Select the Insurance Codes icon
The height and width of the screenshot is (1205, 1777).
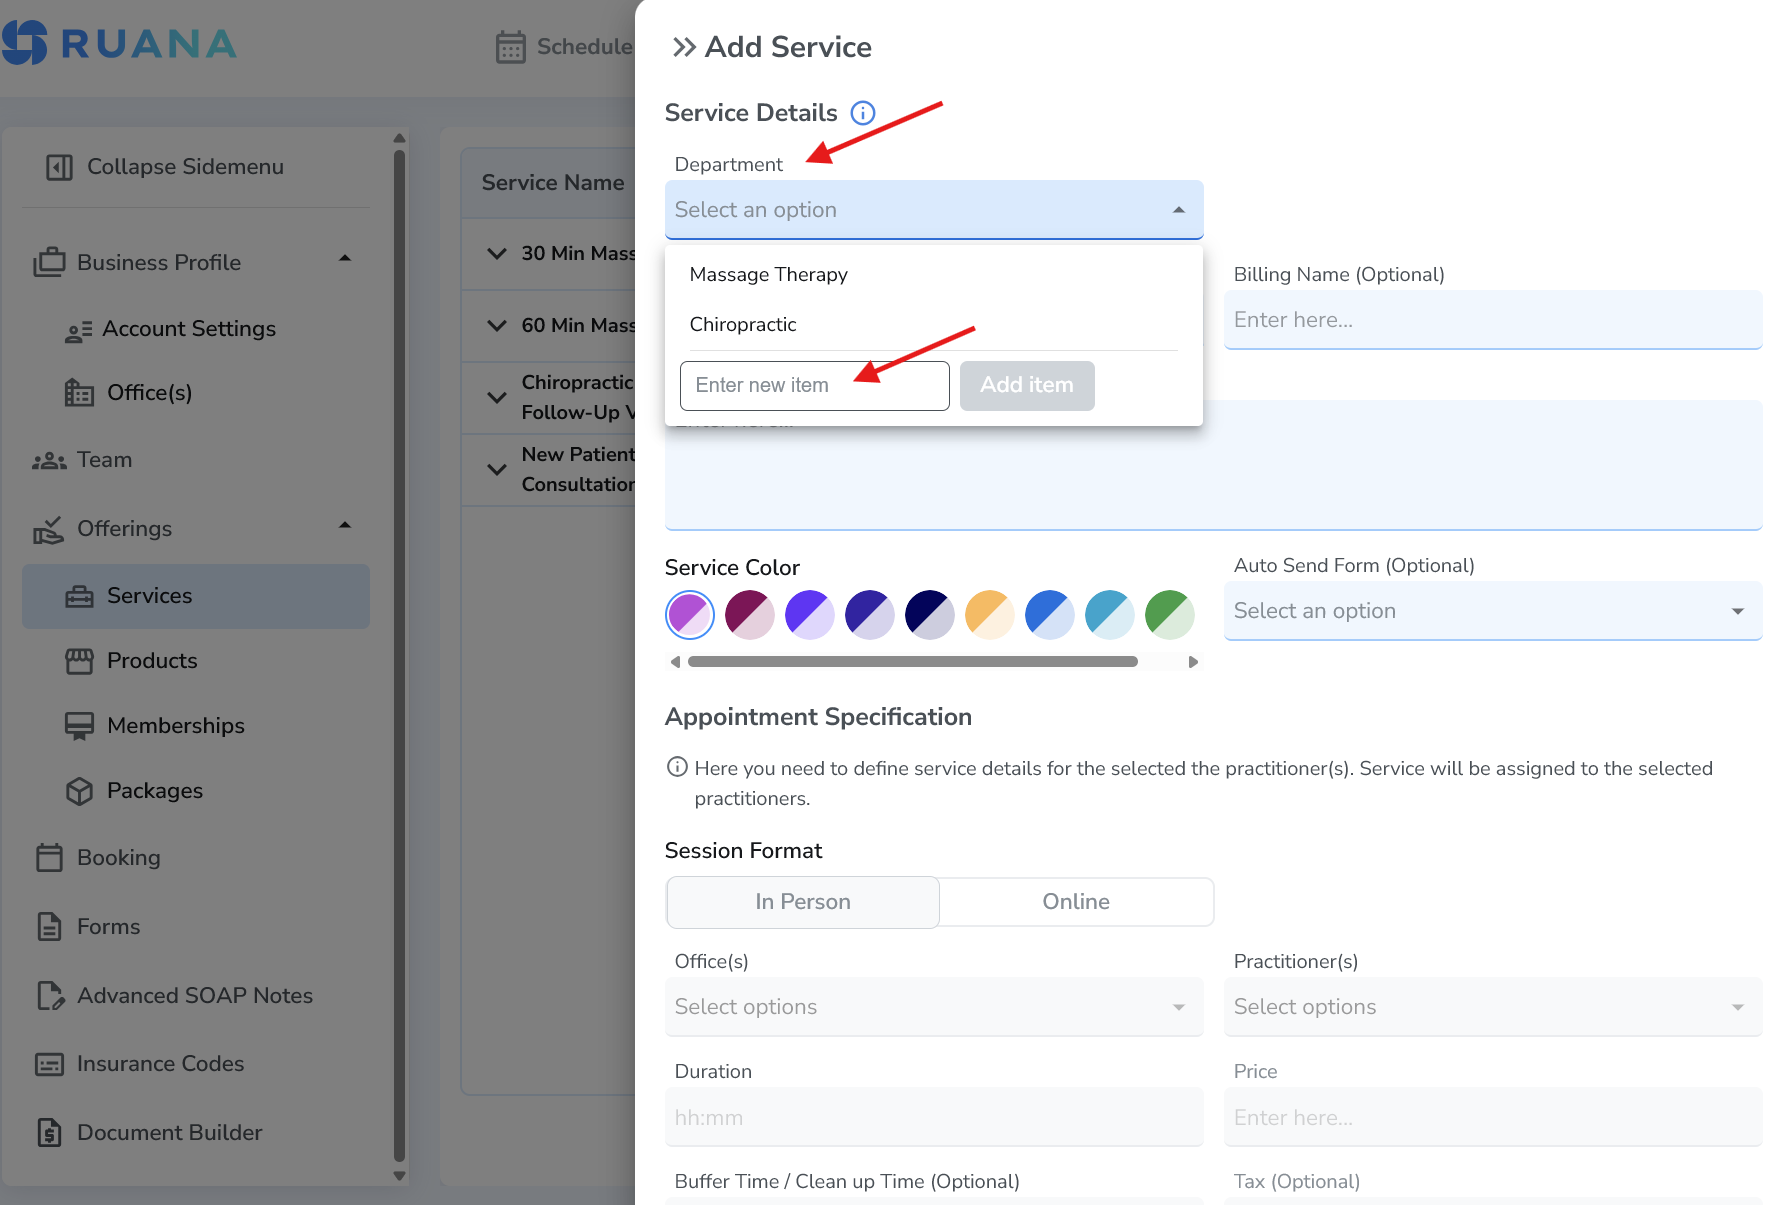[51, 1063]
